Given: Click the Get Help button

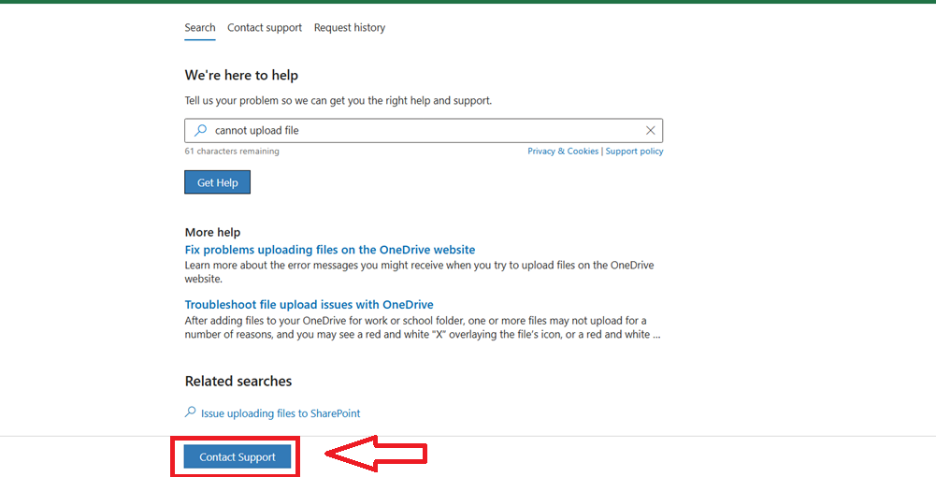Looking at the screenshot, I should (217, 183).
